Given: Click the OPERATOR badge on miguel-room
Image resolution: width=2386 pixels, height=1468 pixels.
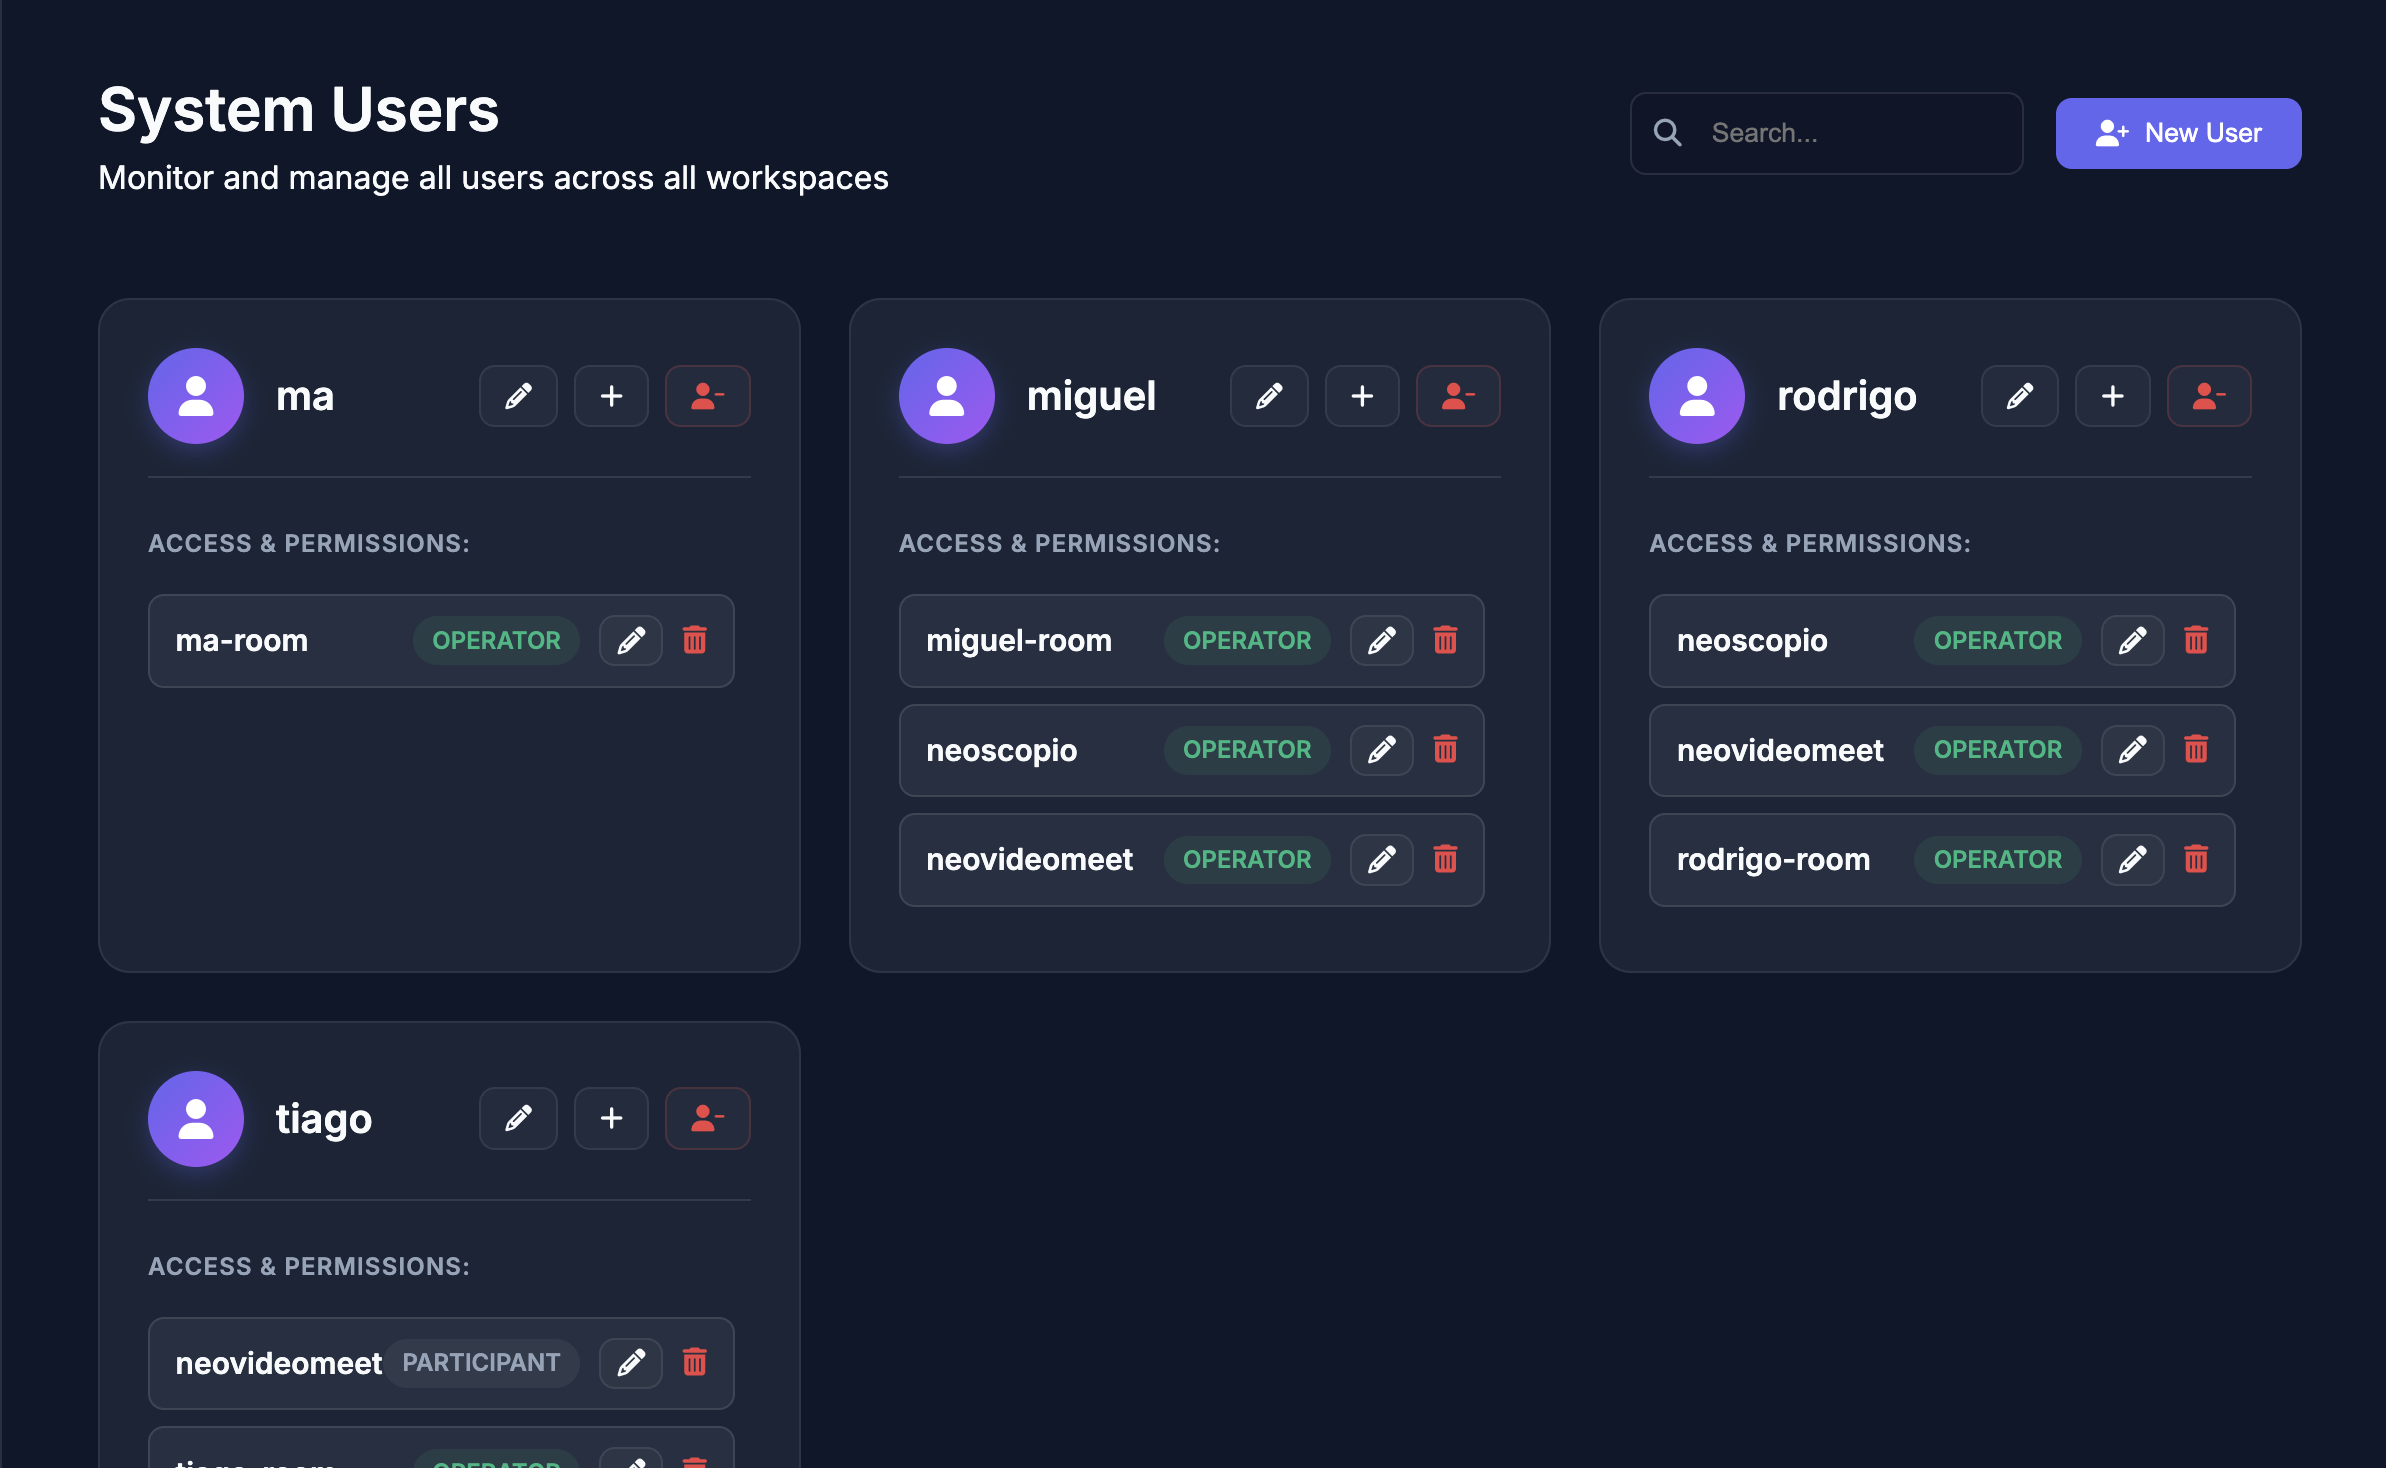Looking at the screenshot, I should (1247, 640).
